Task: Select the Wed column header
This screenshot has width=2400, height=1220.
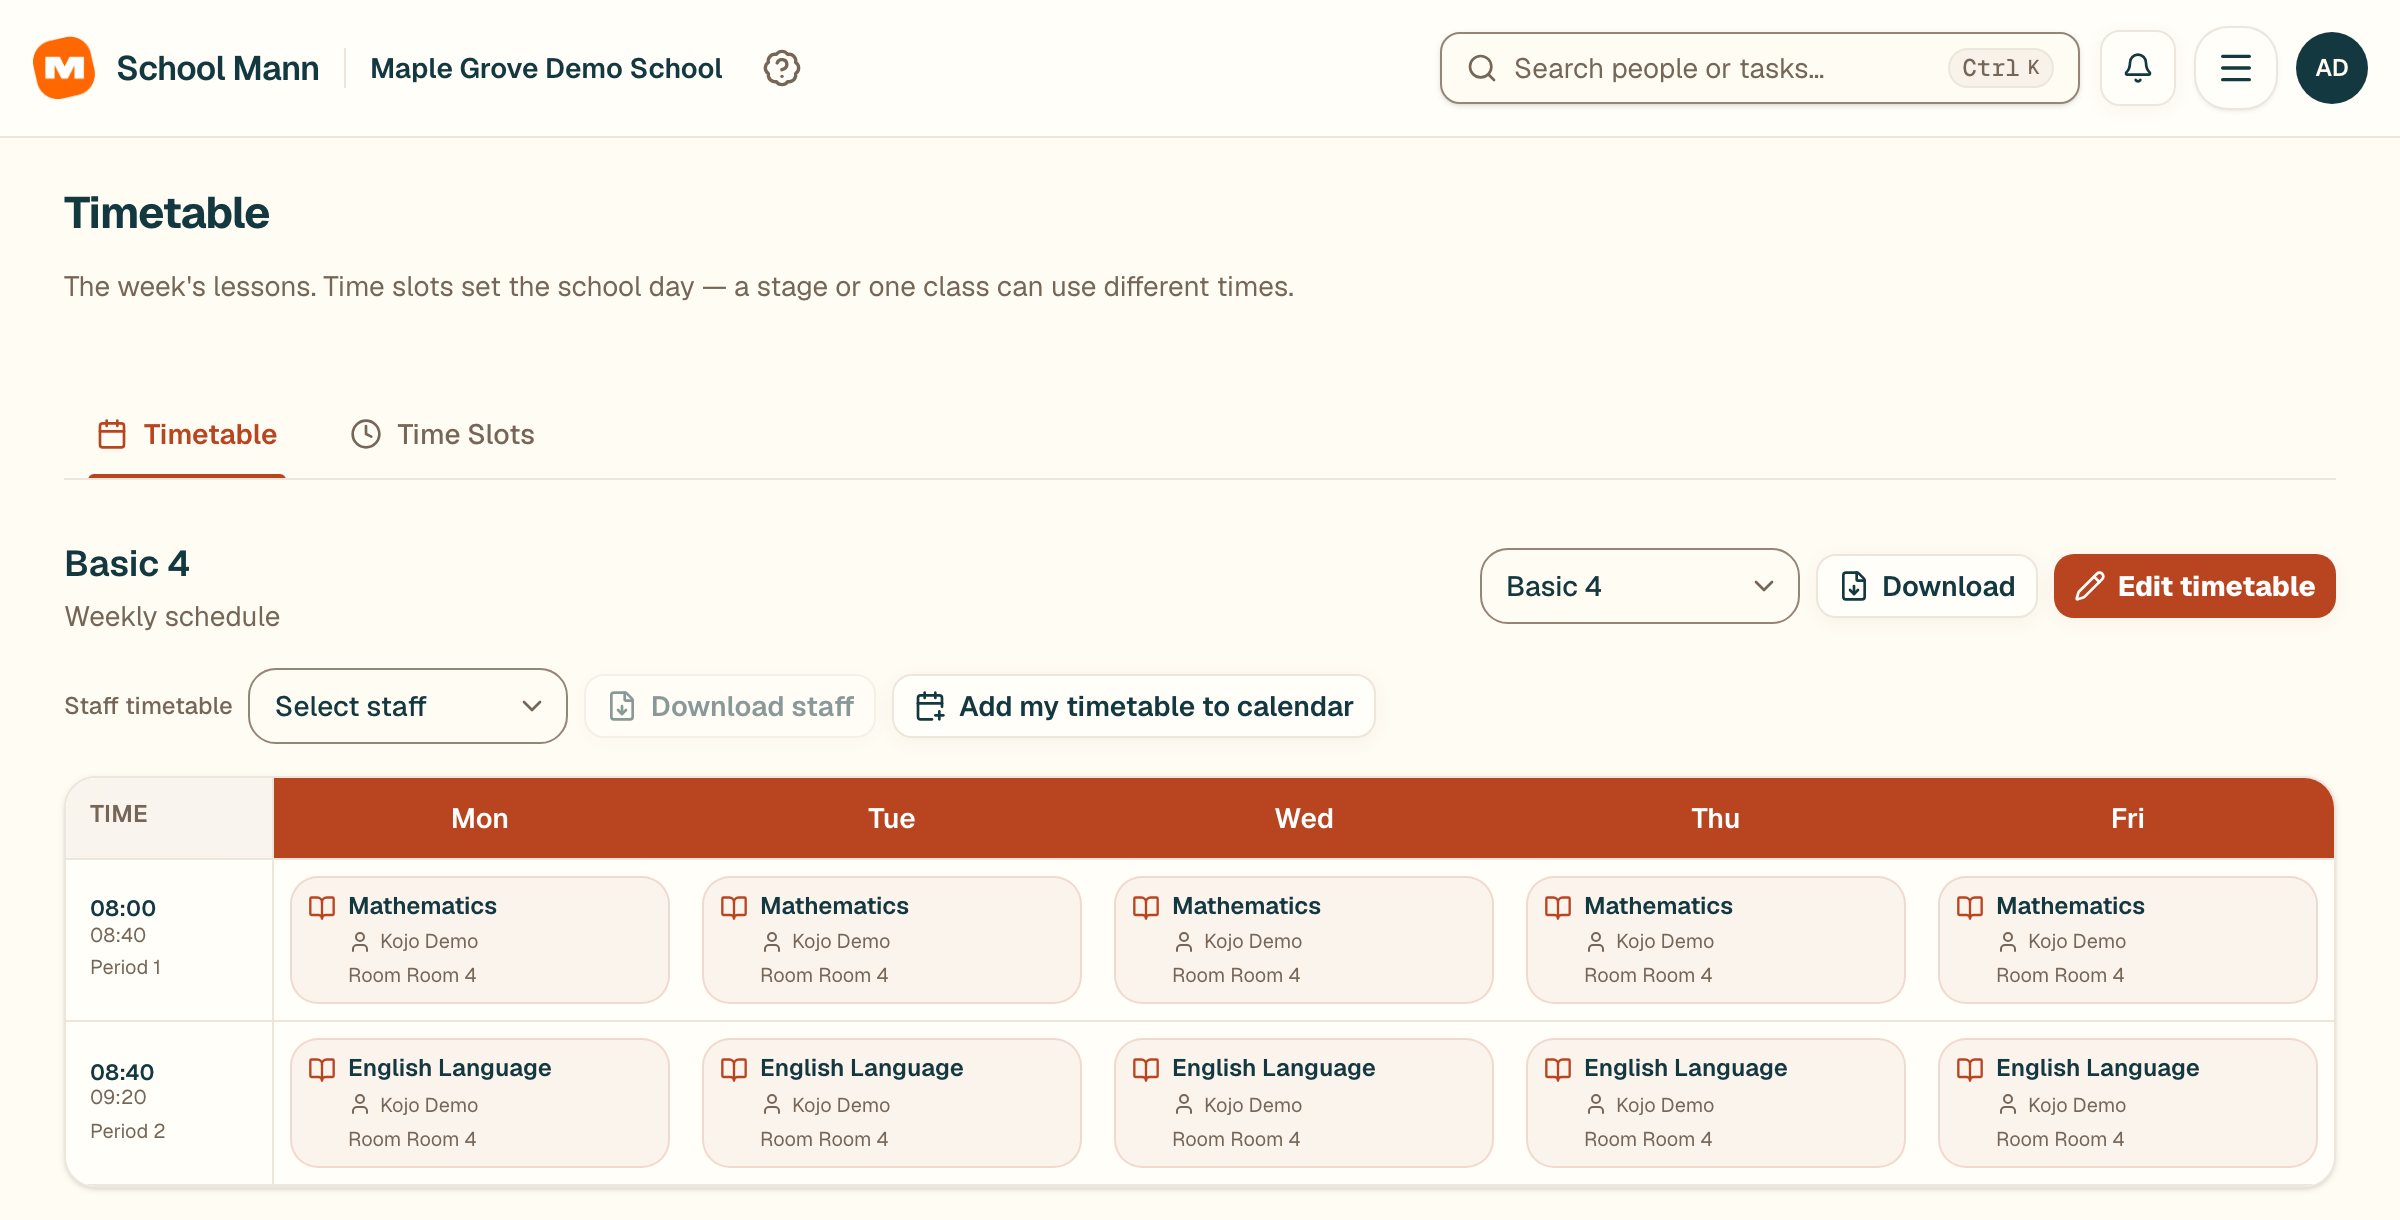Action: tap(1304, 818)
